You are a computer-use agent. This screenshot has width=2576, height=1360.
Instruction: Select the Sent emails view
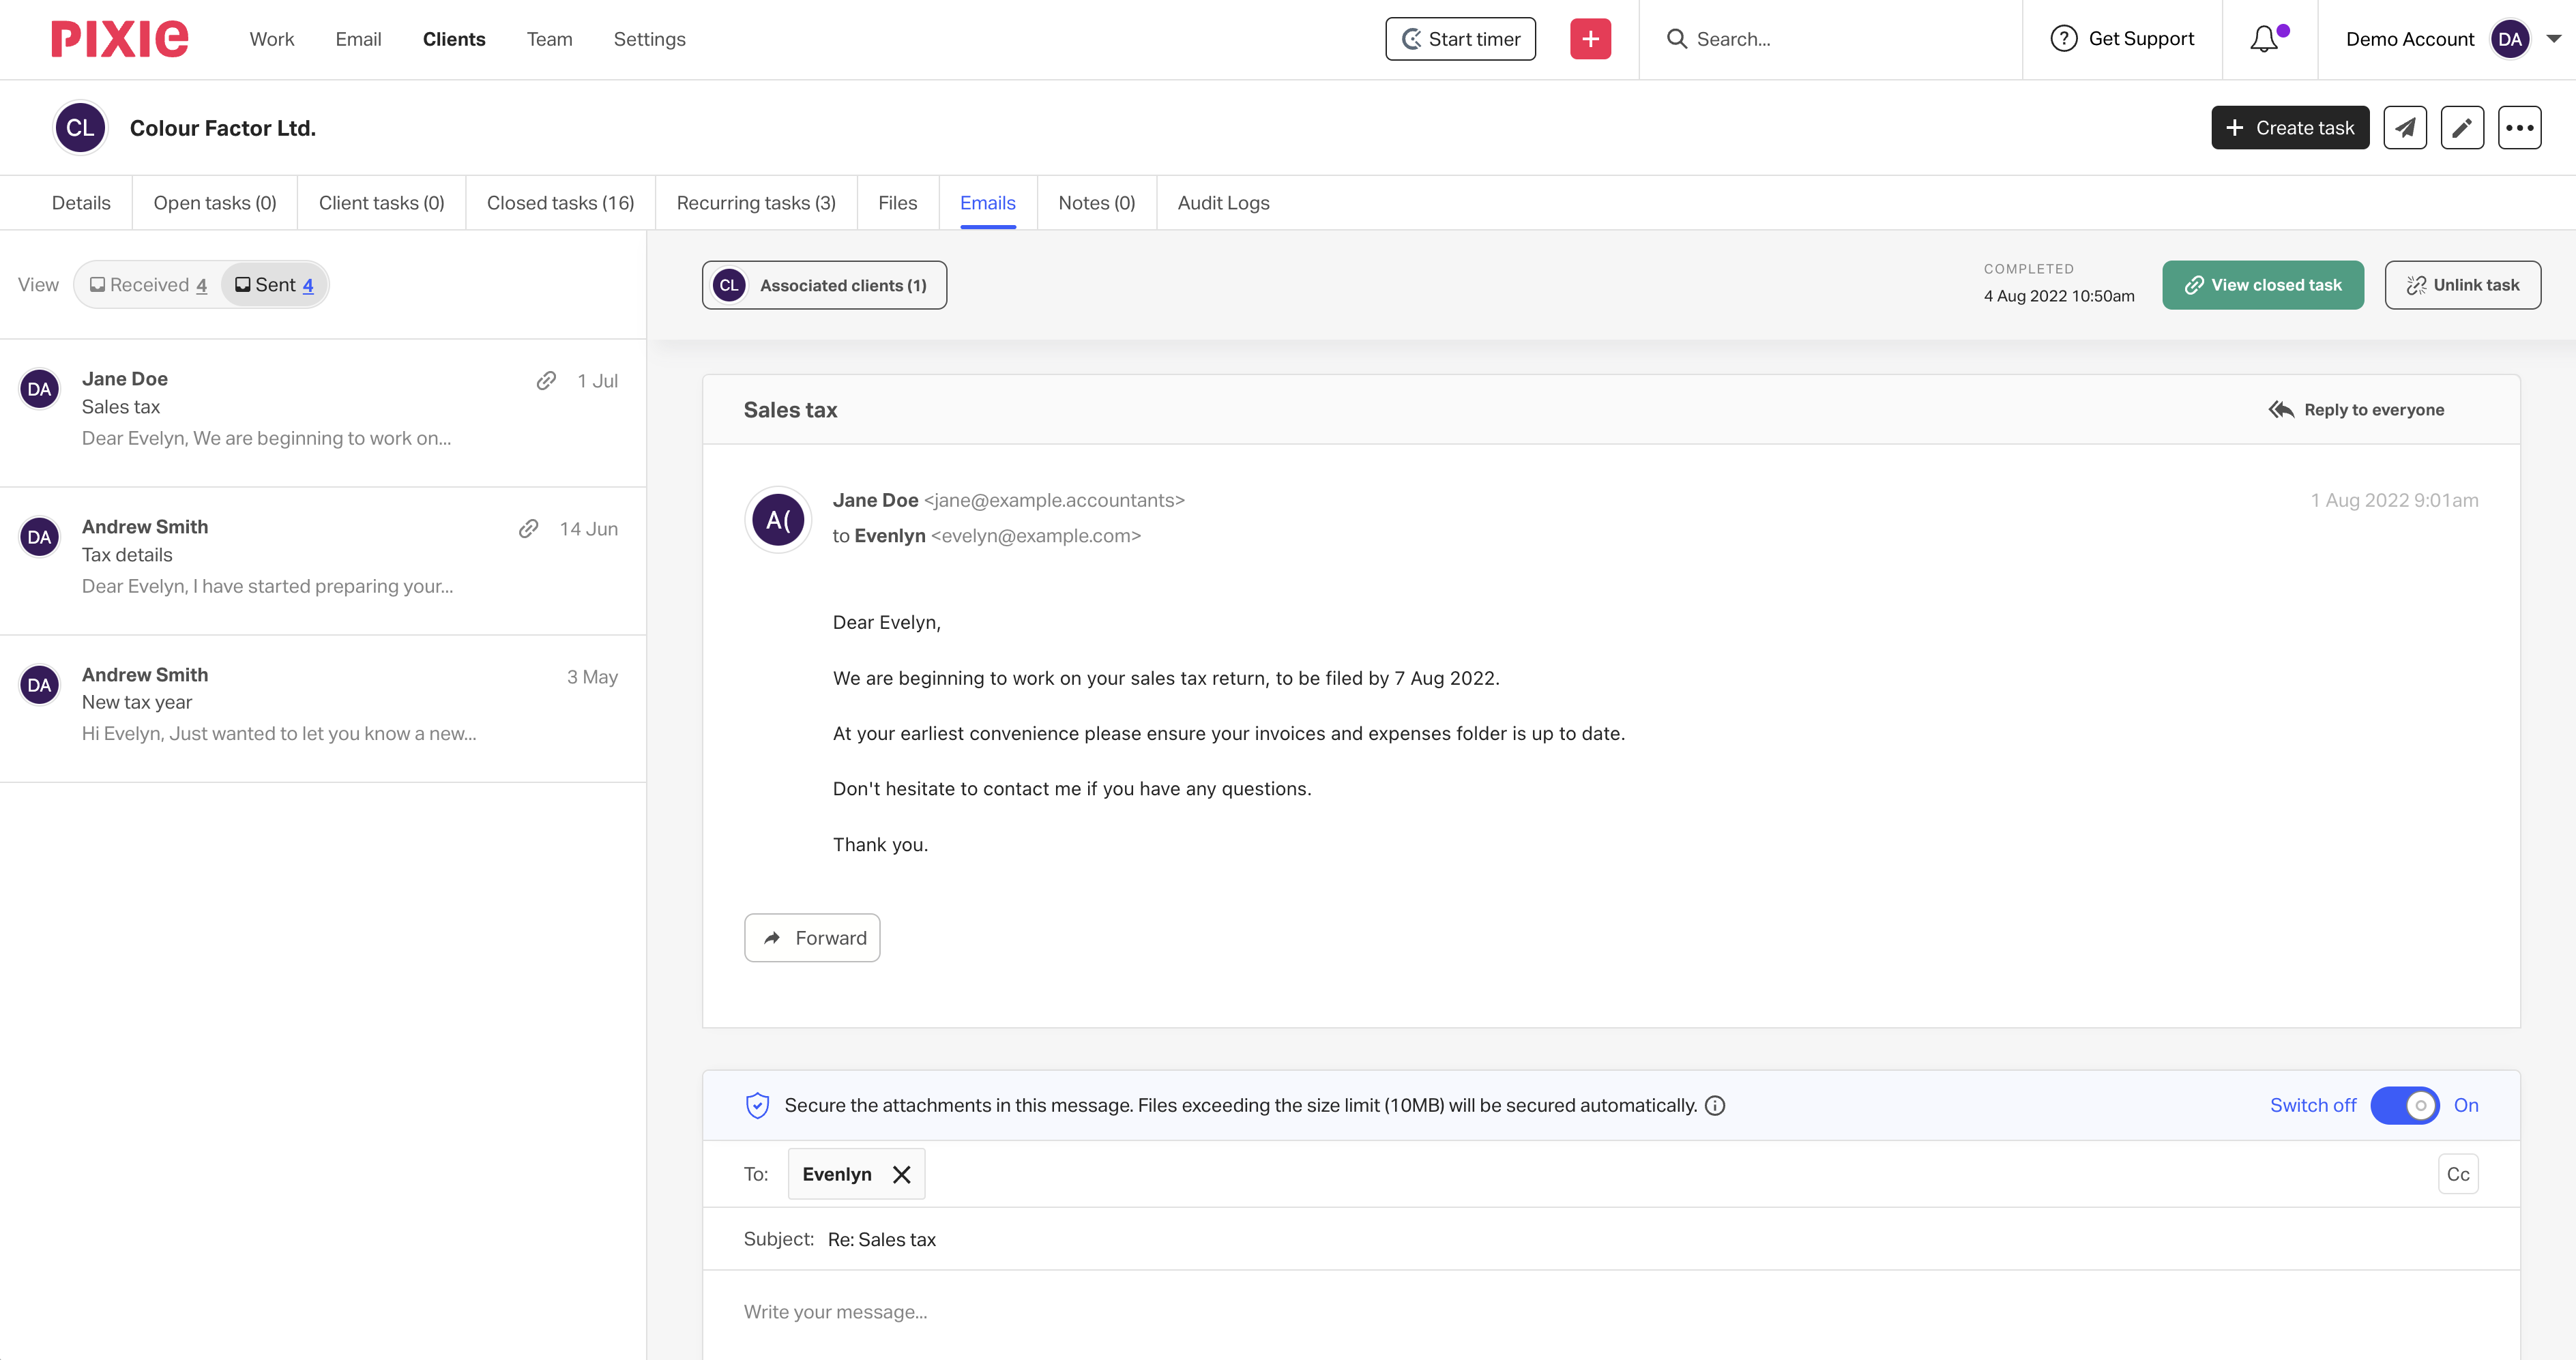[x=275, y=285]
